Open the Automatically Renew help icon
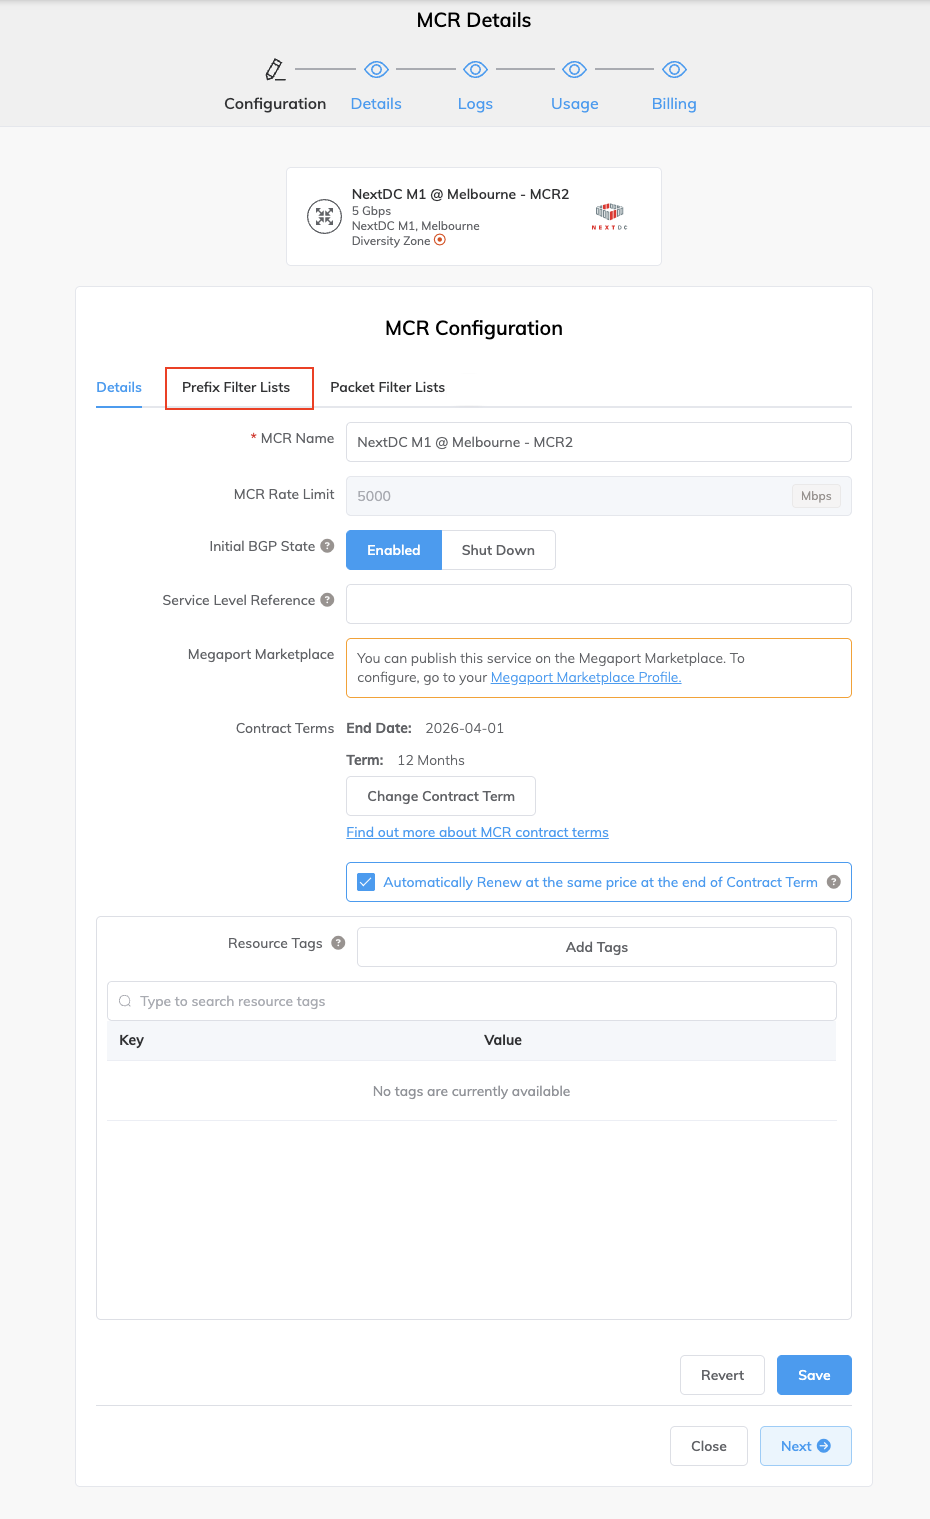The width and height of the screenshot is (930, 1519). click(x=833, y=882)
